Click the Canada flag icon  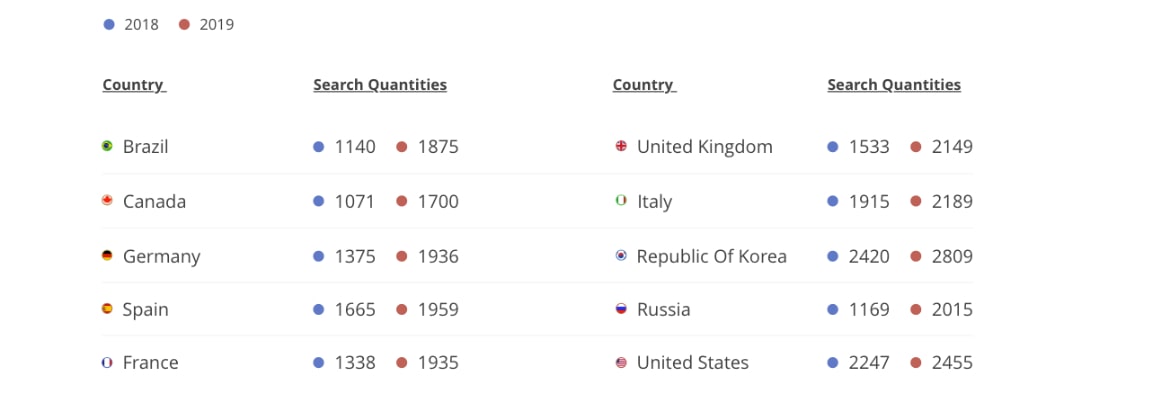pos(107,201)
